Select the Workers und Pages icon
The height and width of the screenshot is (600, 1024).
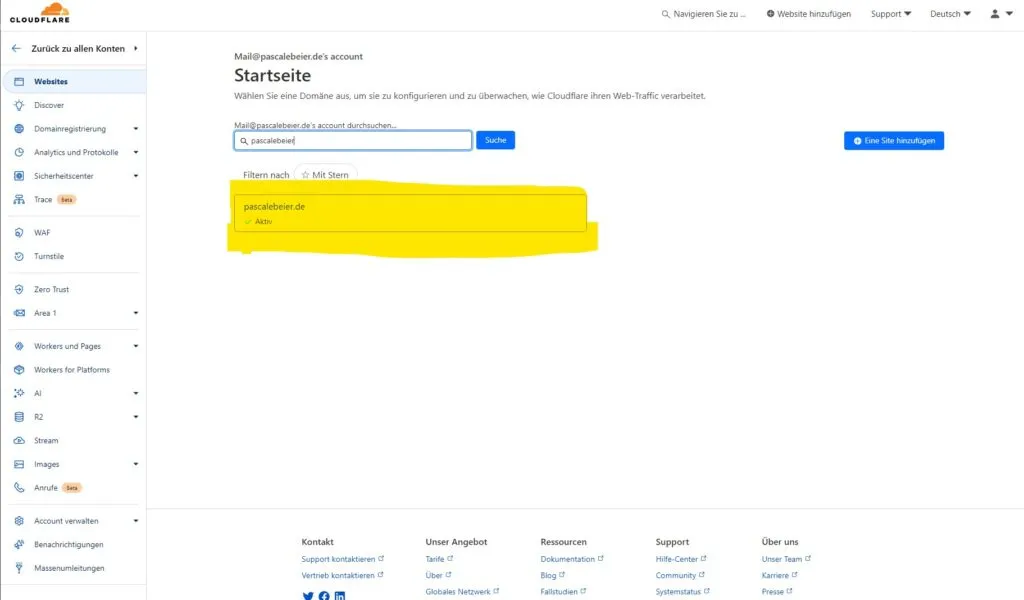pyautogui.click(x=20, y=346)
